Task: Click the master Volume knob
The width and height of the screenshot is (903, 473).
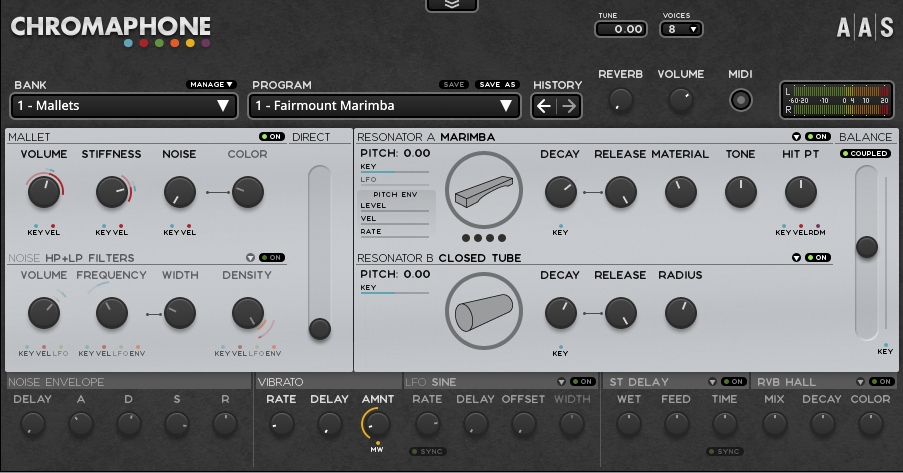Action: point(681,100)
